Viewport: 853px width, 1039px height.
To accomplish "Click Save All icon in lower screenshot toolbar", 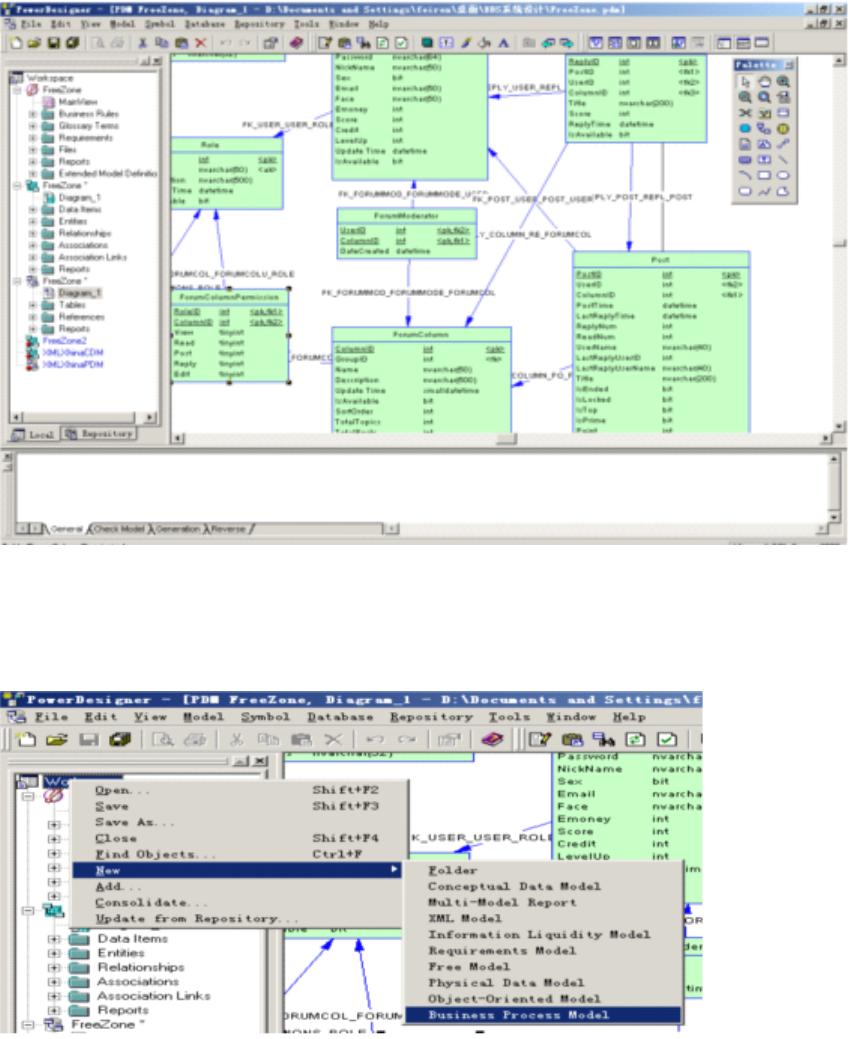I will tap(119, 739).
